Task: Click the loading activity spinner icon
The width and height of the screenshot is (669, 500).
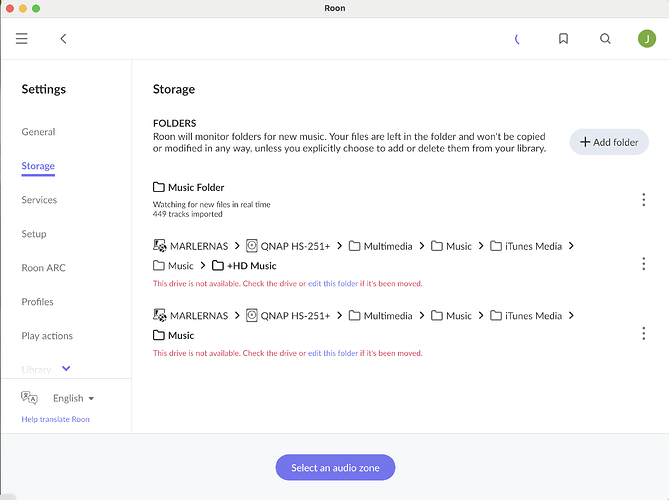Action: (x=517, y=39)
